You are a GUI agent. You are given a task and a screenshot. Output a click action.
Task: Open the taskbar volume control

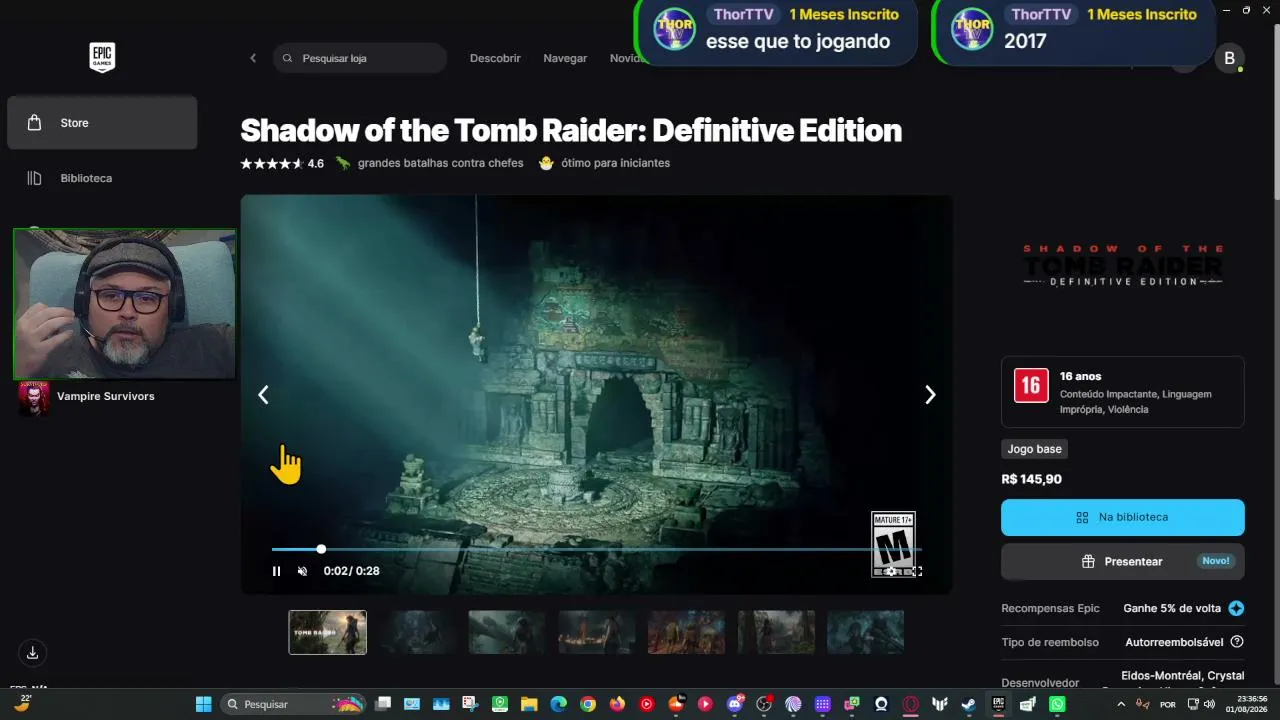tap(1209, 704)
